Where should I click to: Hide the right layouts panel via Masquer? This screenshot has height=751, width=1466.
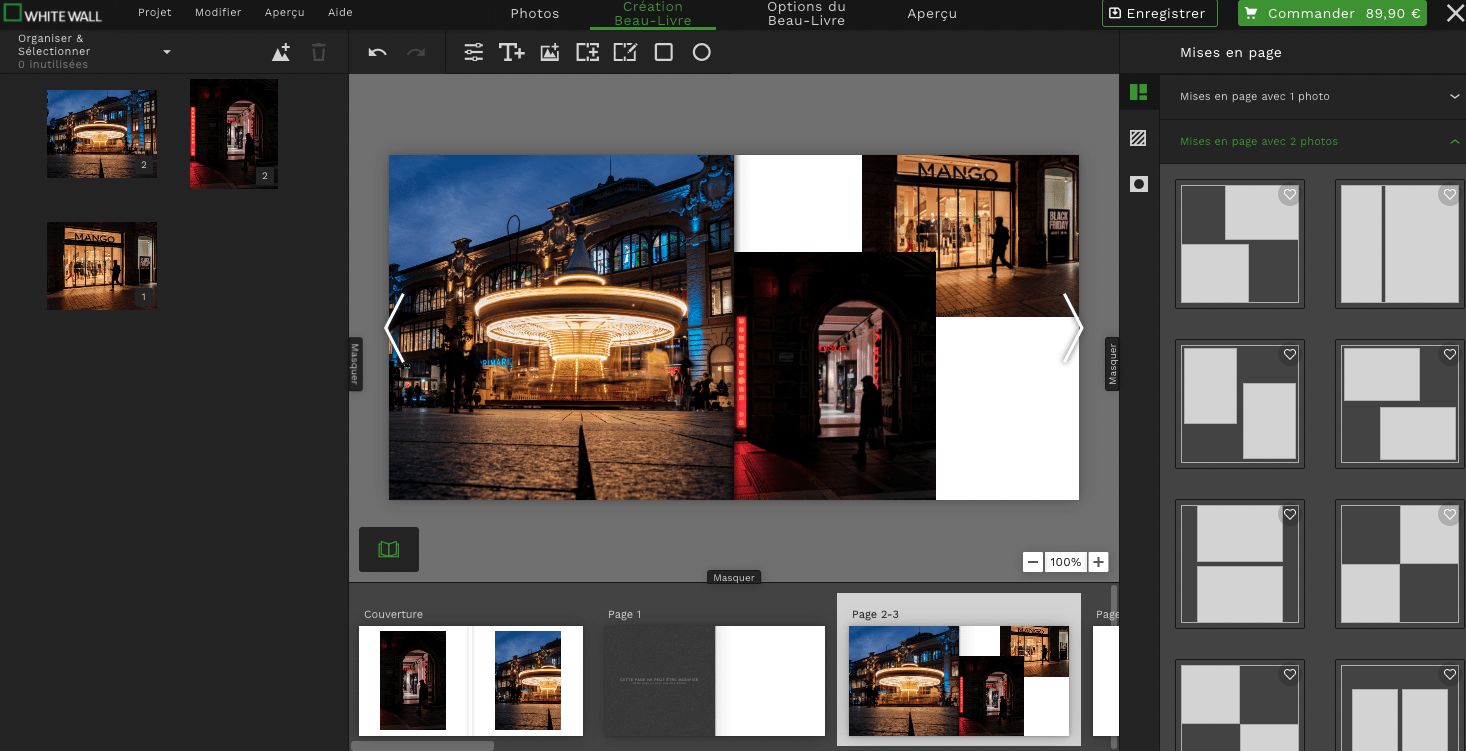(x=1112, y=364)
